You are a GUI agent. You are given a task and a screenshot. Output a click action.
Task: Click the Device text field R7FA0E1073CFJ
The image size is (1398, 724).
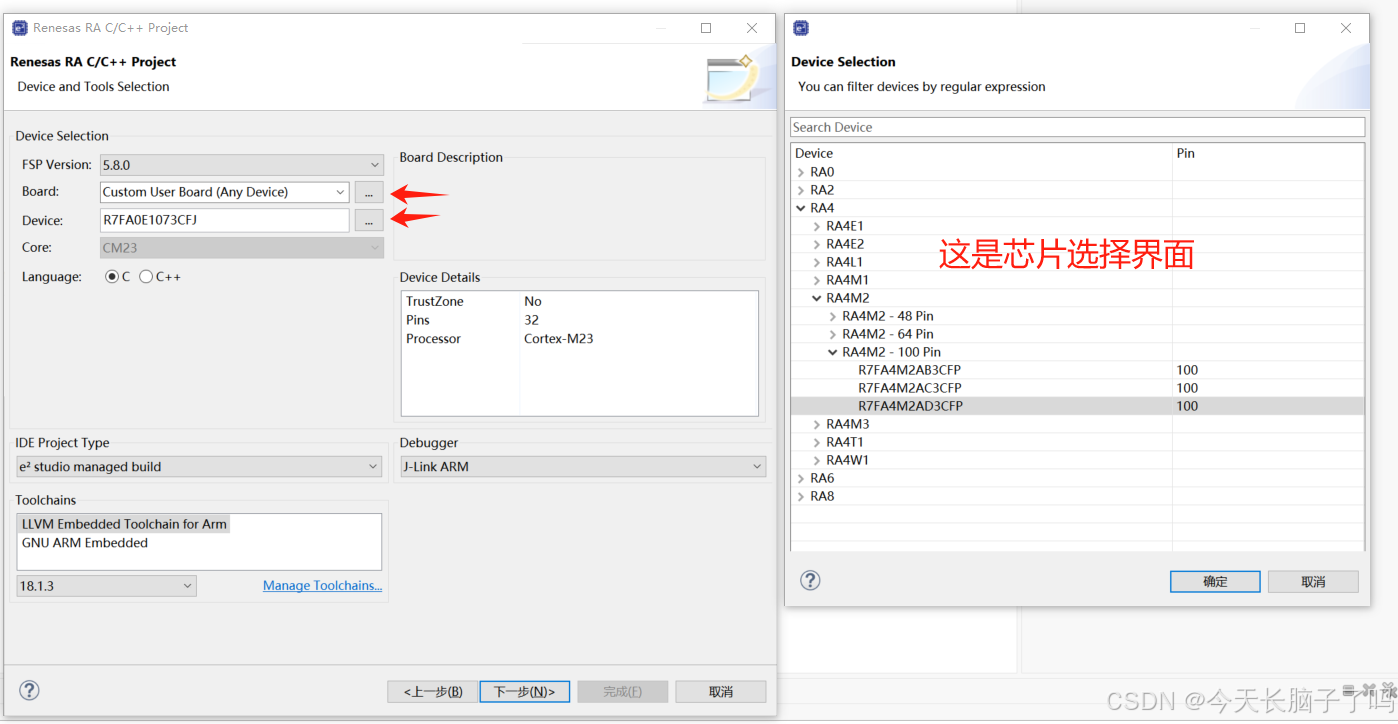point(224,220)
